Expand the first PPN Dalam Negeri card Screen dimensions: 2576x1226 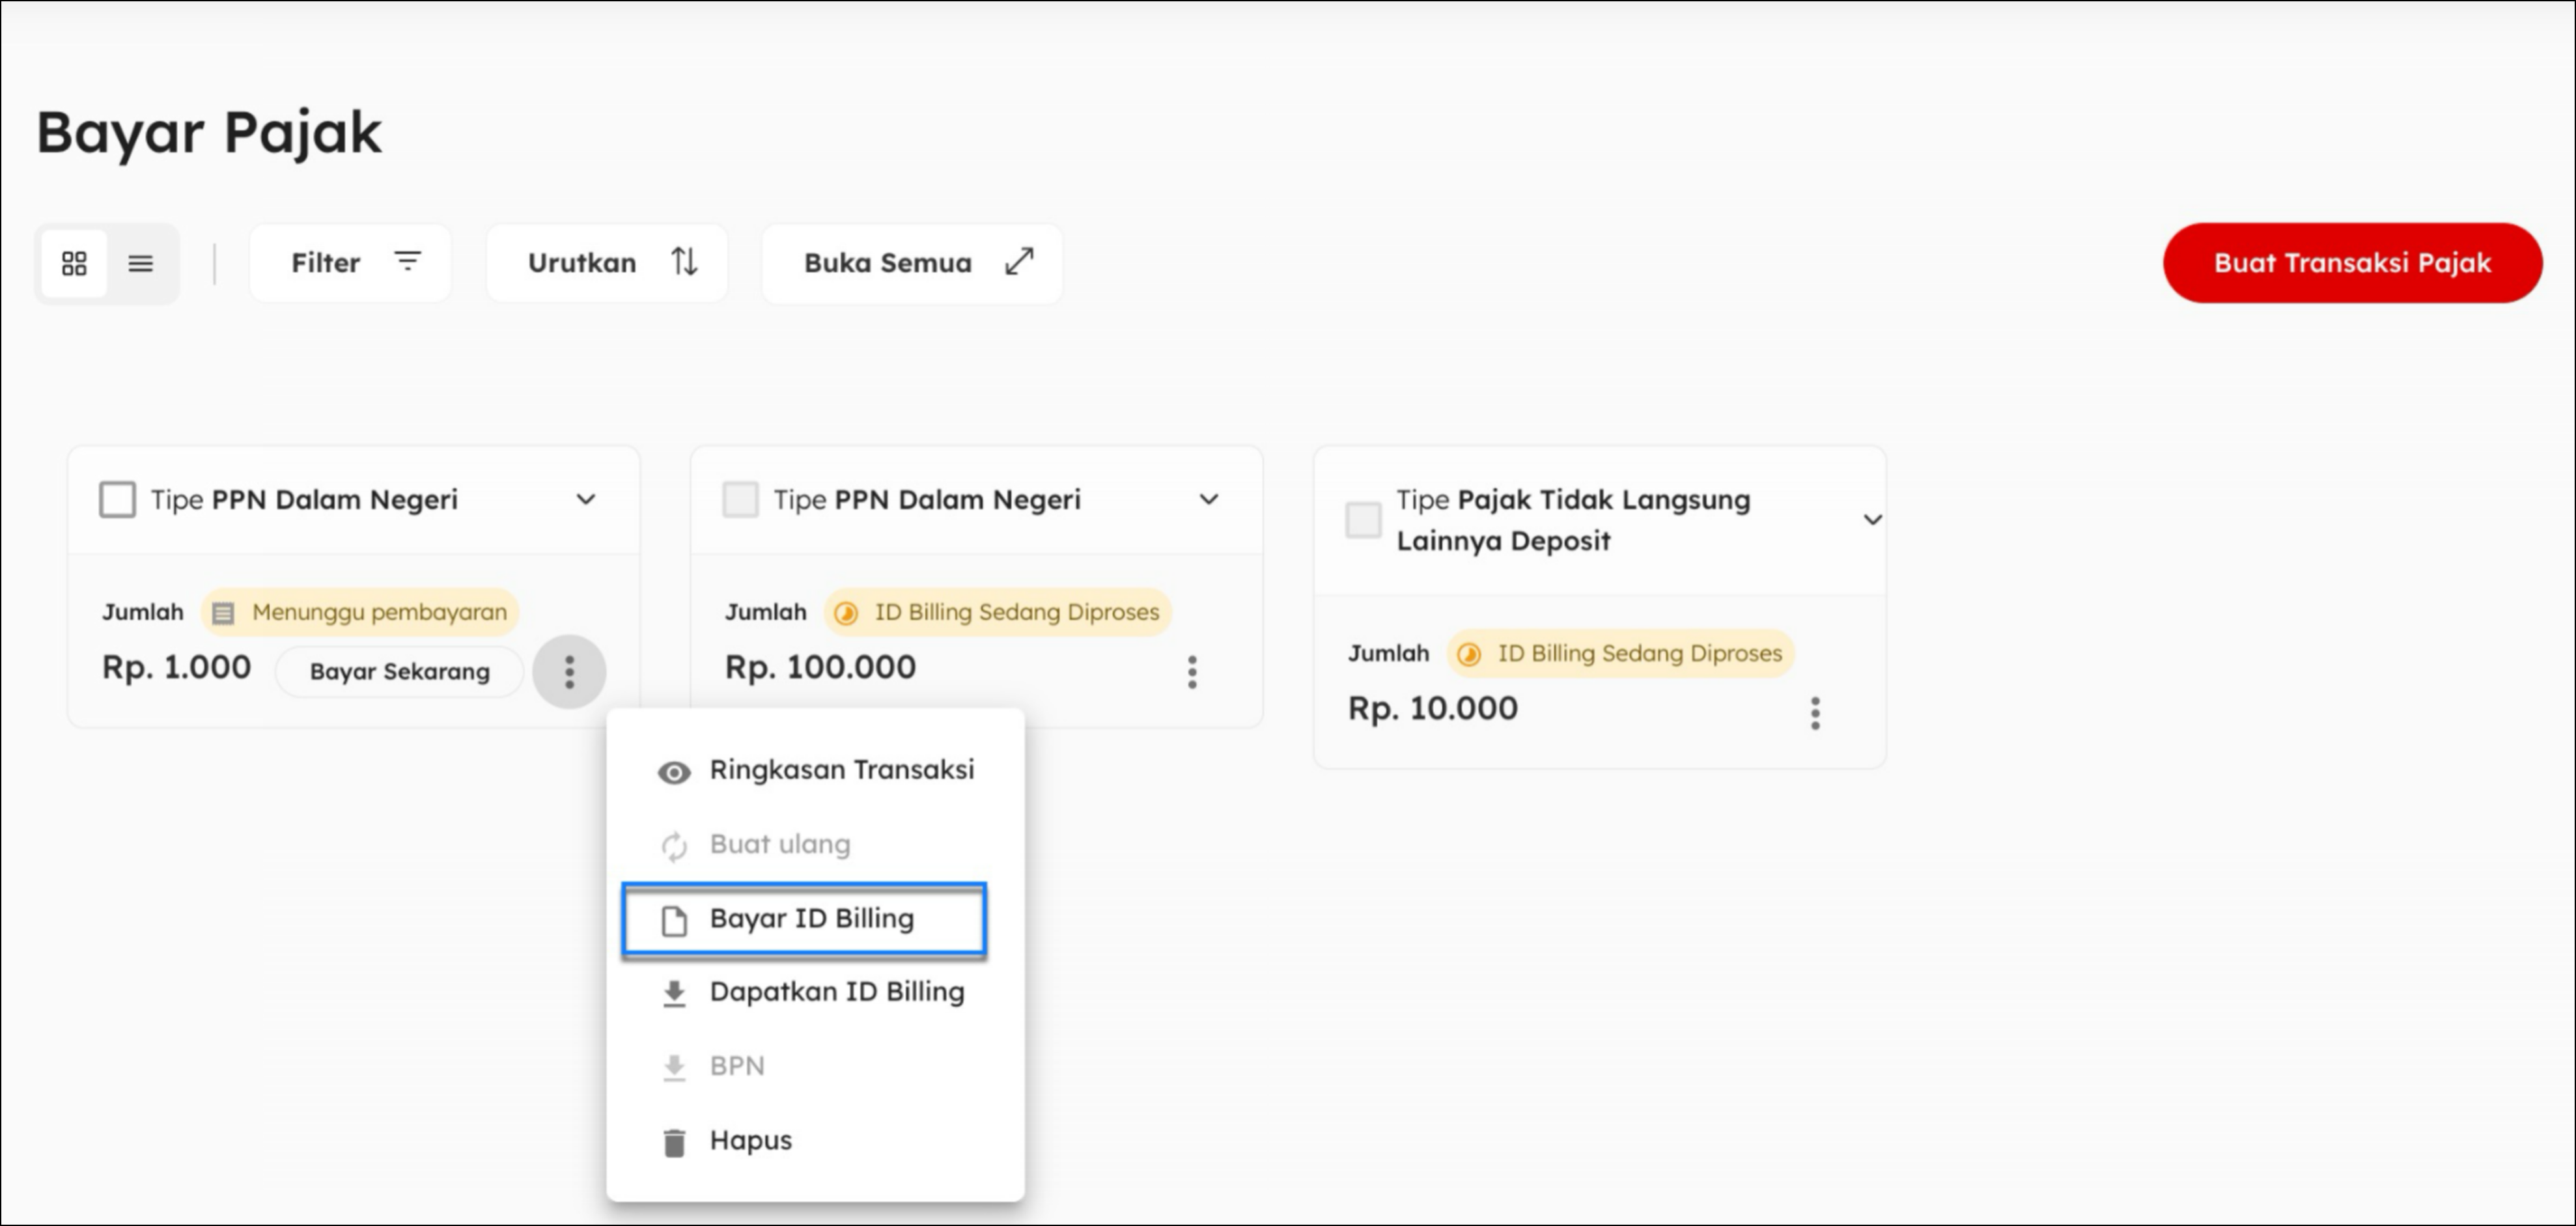586,499
